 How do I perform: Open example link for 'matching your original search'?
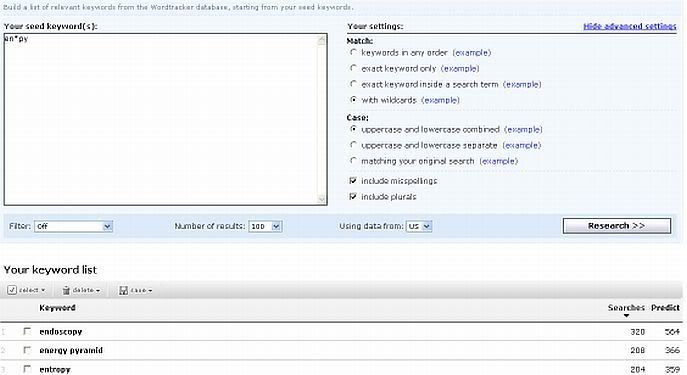(x=499, y=161)
